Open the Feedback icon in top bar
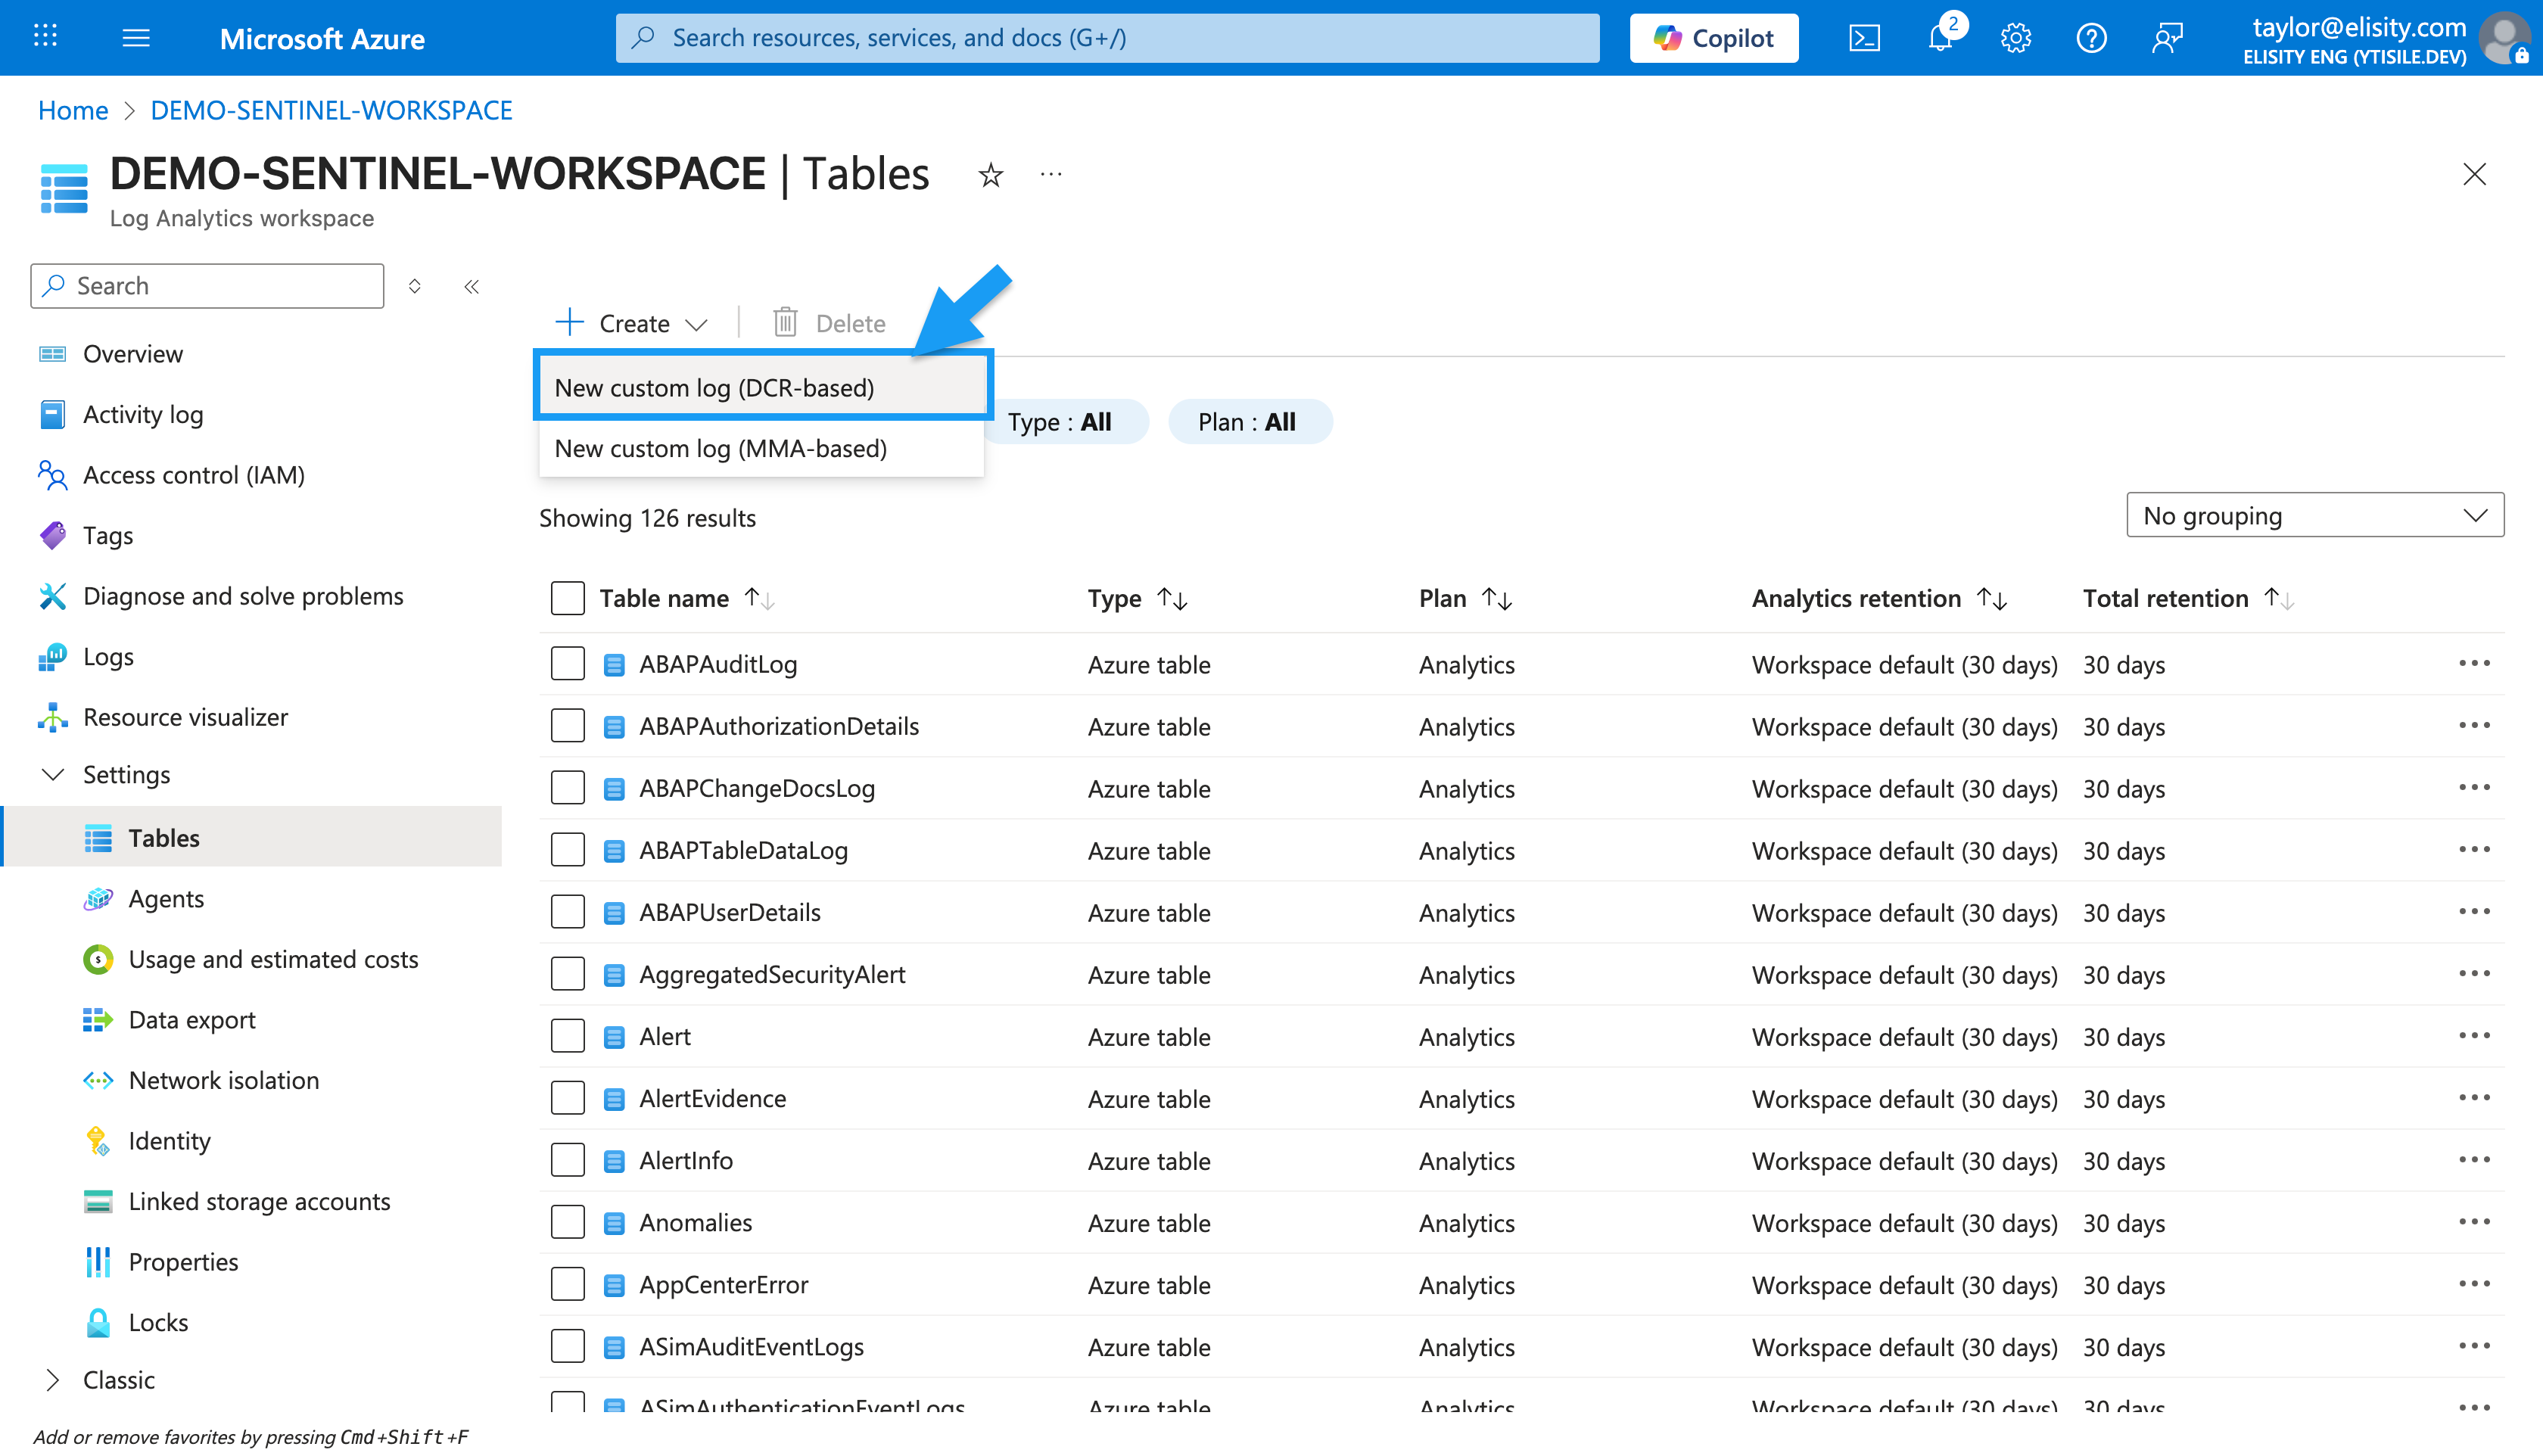2543x1456 pixels. 2167,38
